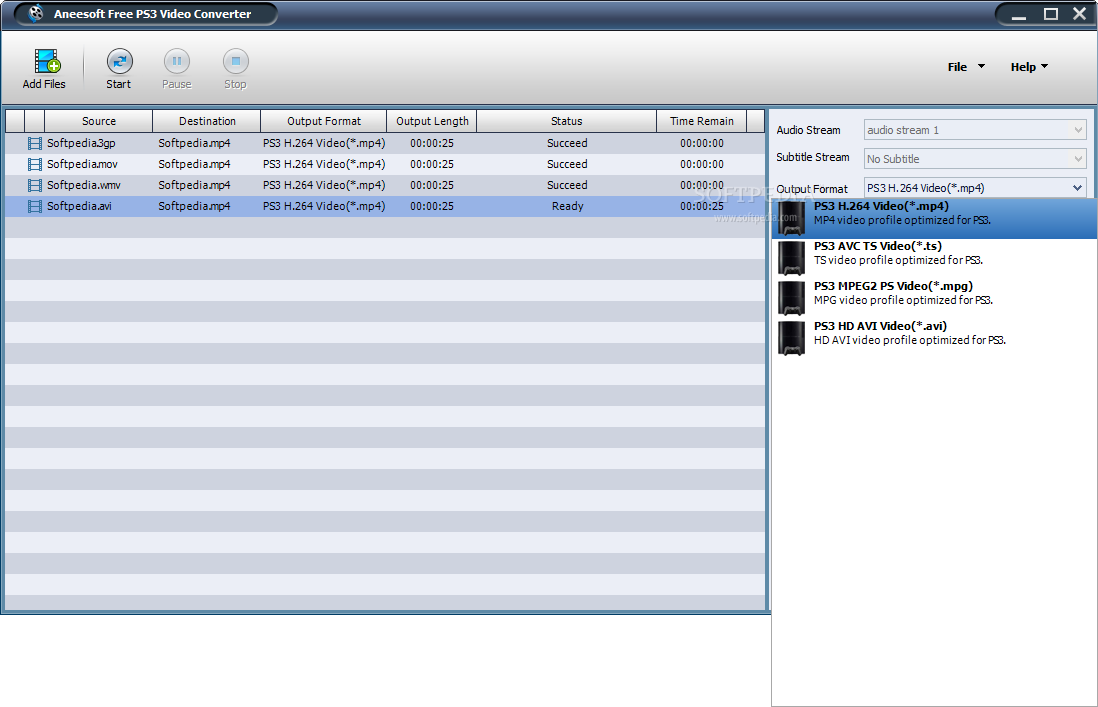Click PS3 console icon for HD AVI profile

(791, 337)
